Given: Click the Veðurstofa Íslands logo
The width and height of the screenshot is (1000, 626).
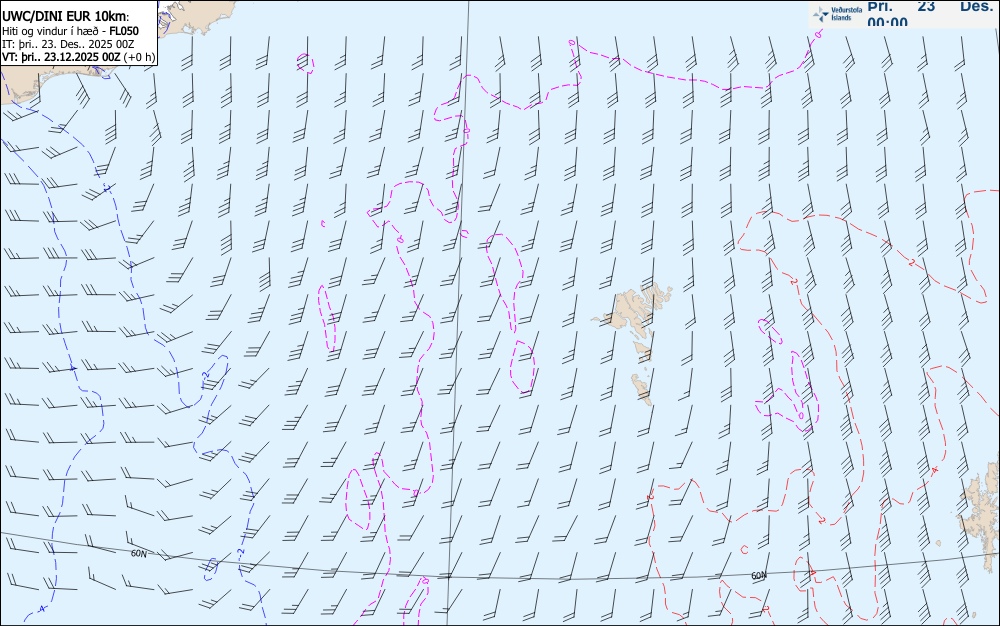Looking at the screenshot, I should coord(837,14).
